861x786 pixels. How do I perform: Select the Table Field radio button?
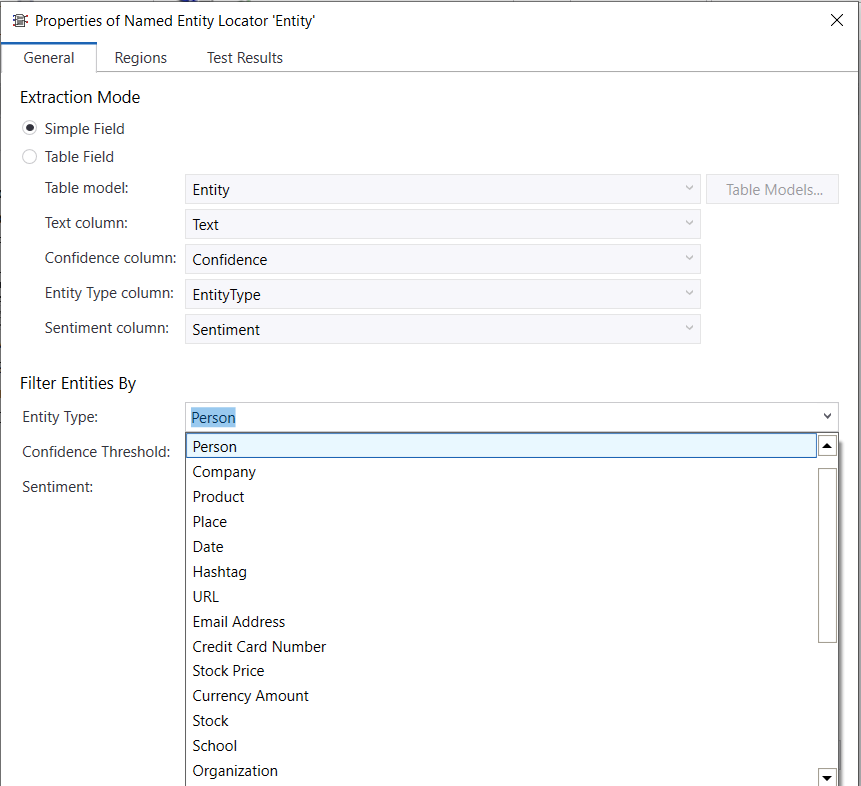30,157
